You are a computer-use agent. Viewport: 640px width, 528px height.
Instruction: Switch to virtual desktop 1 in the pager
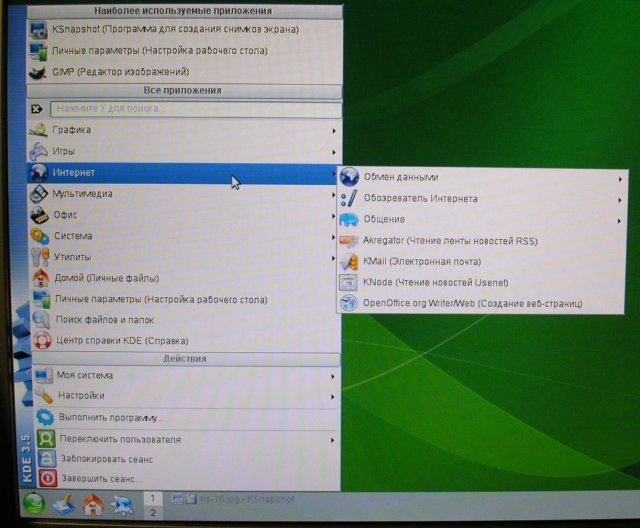point(153,498)
